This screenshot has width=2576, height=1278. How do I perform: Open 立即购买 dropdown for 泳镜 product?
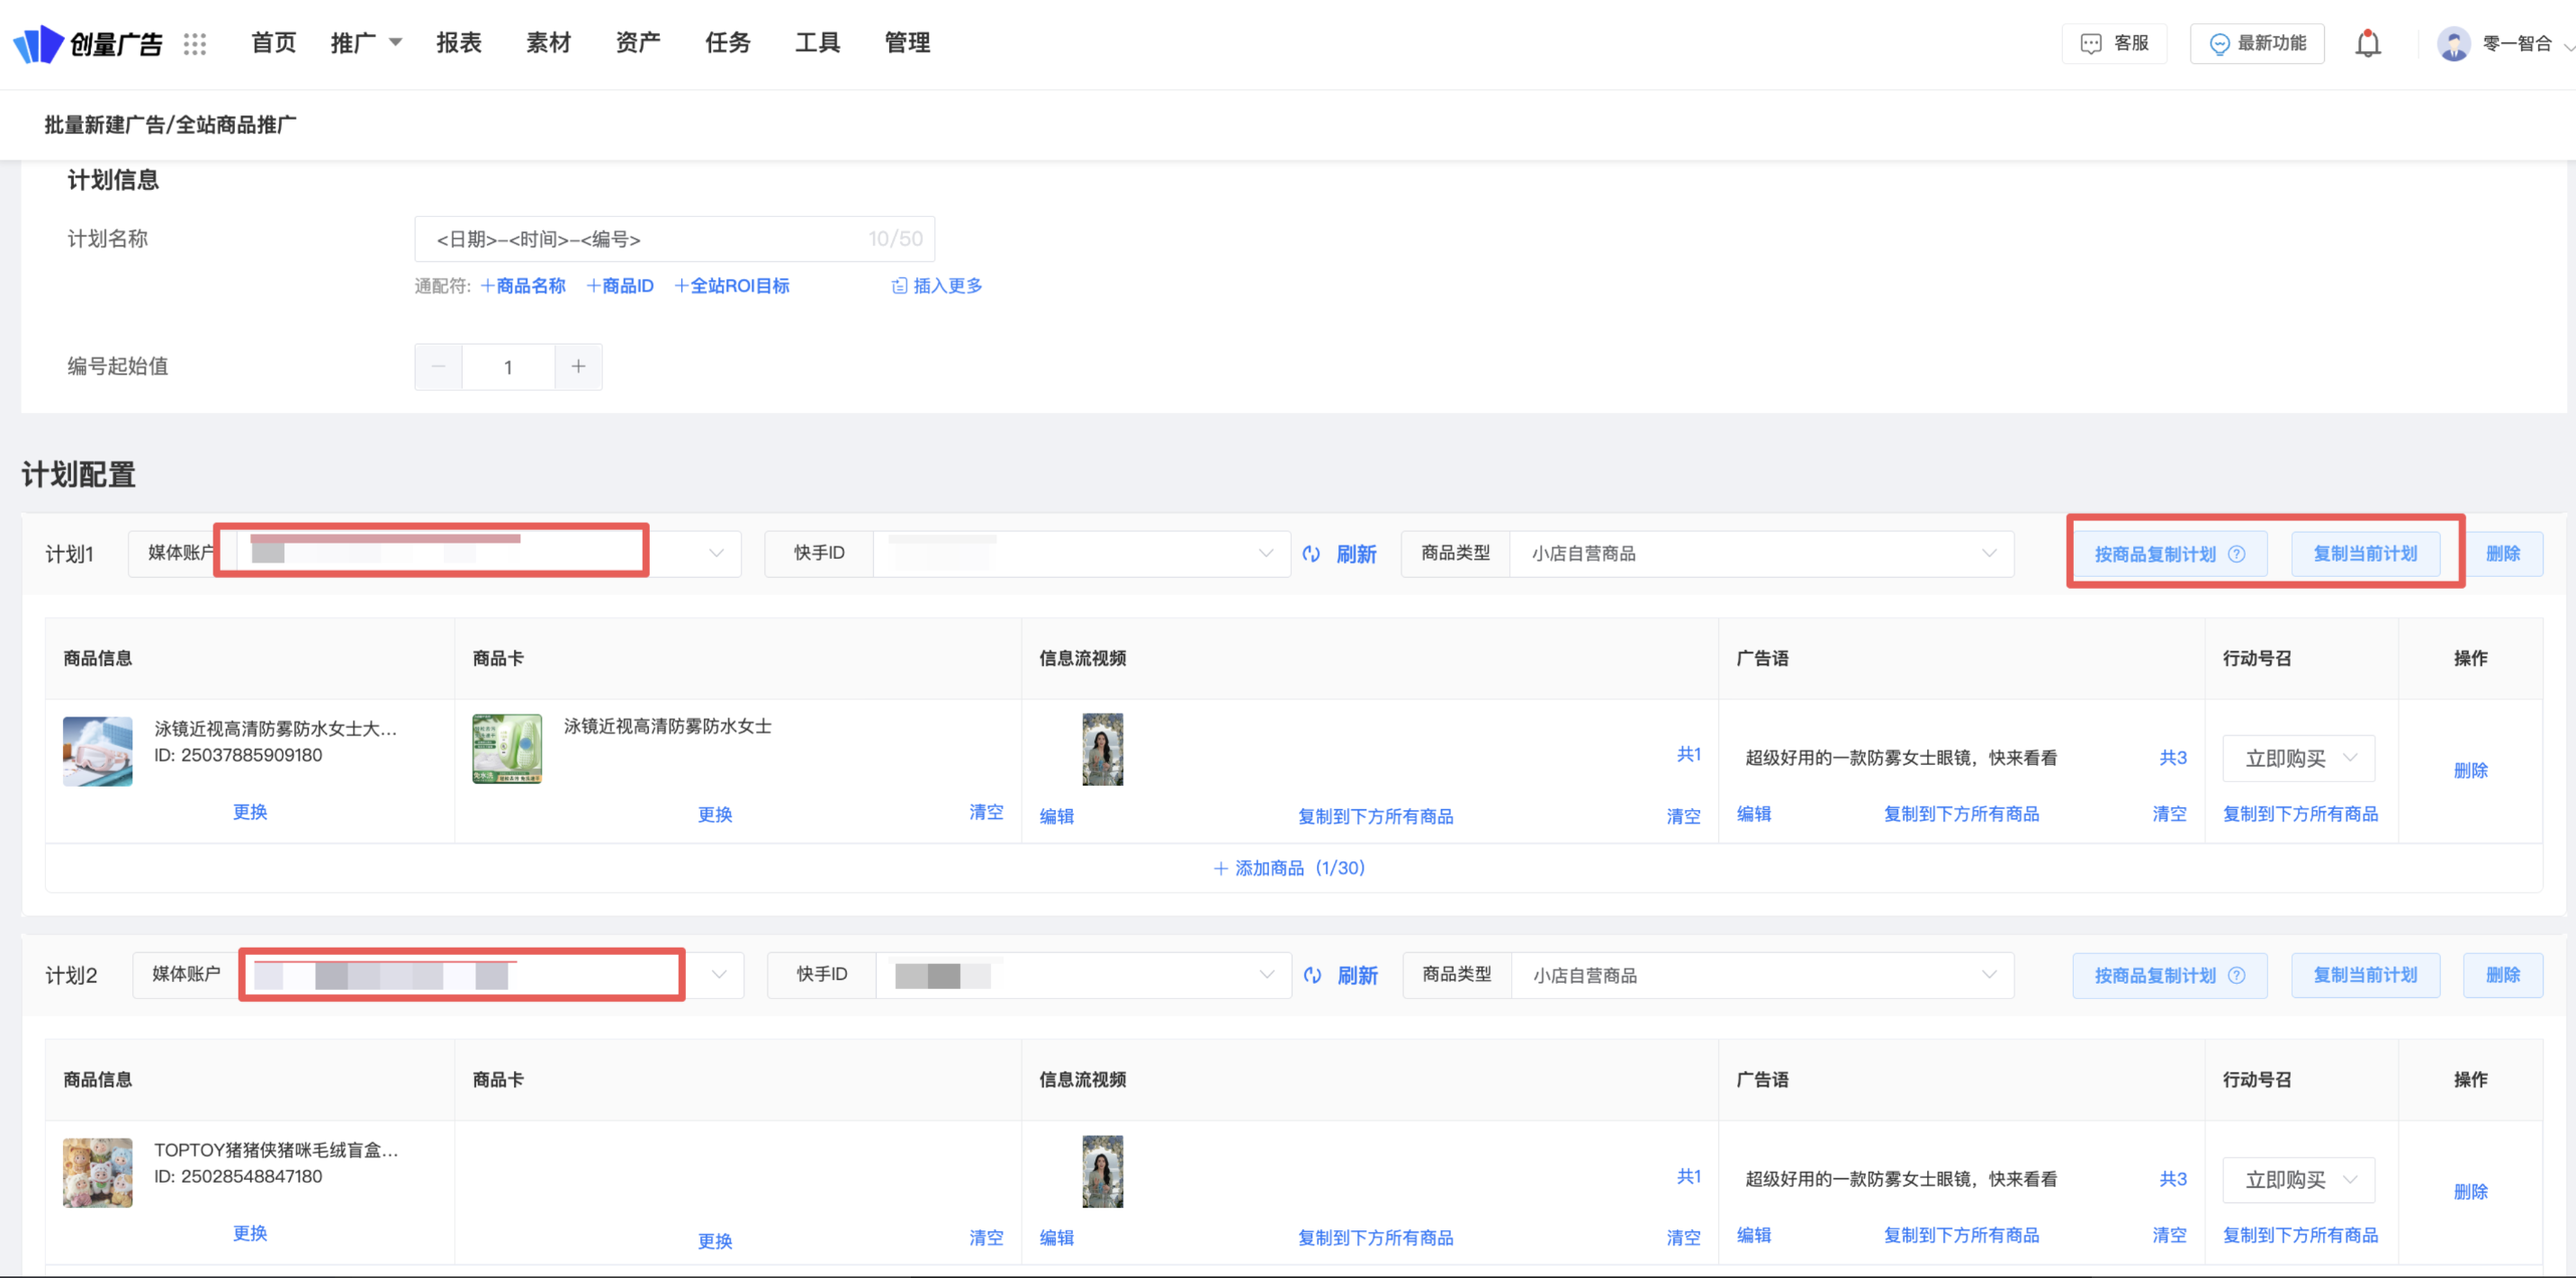coord(2298,759)
